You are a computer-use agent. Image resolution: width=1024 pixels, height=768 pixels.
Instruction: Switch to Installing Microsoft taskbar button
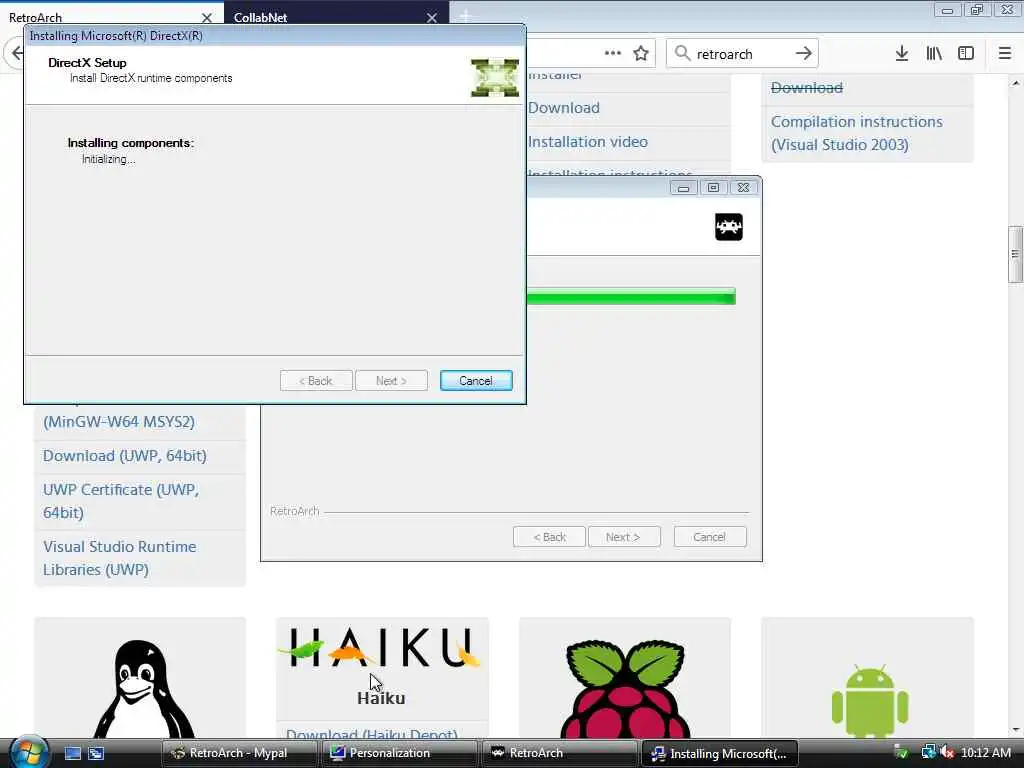coord(719,753)
